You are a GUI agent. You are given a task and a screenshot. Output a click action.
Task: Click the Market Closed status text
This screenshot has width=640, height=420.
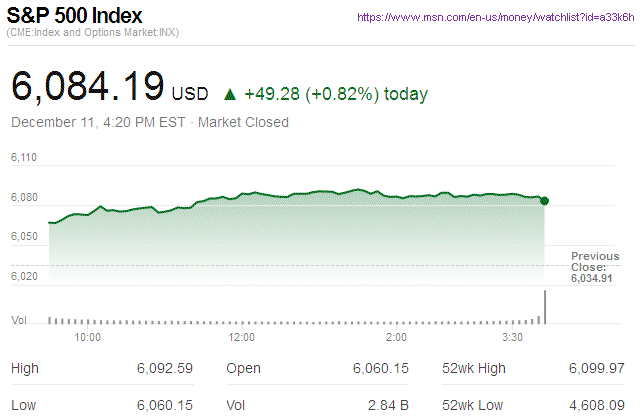(244, 122)
